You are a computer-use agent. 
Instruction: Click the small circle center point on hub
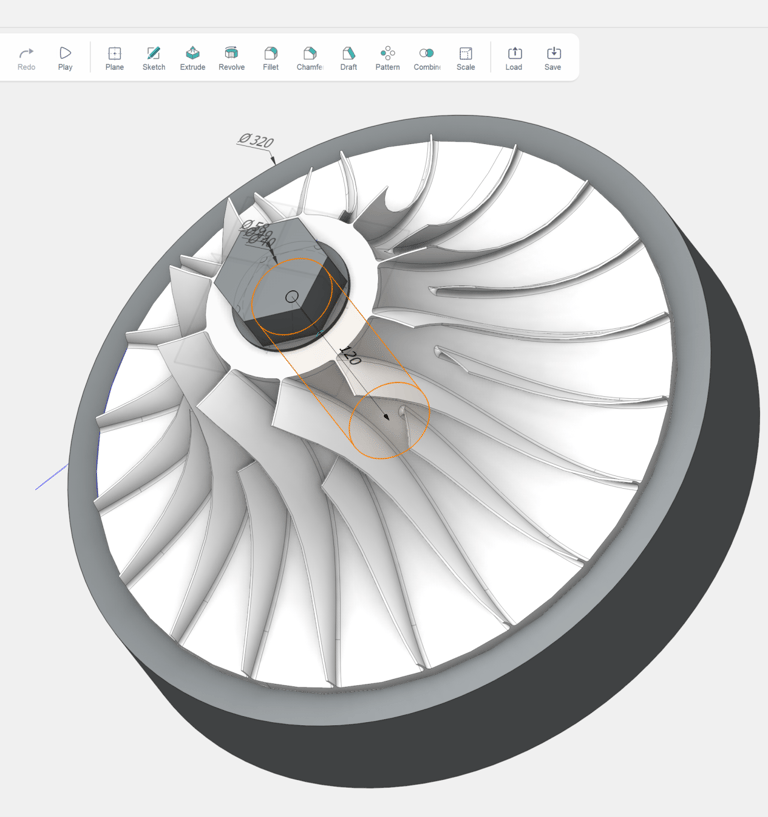(292, 297)
